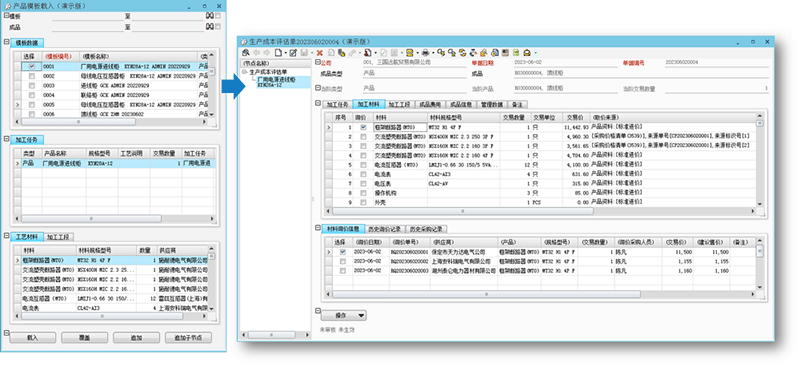
Task: Collapse the 公司 header section
Action: click(318, 62)
